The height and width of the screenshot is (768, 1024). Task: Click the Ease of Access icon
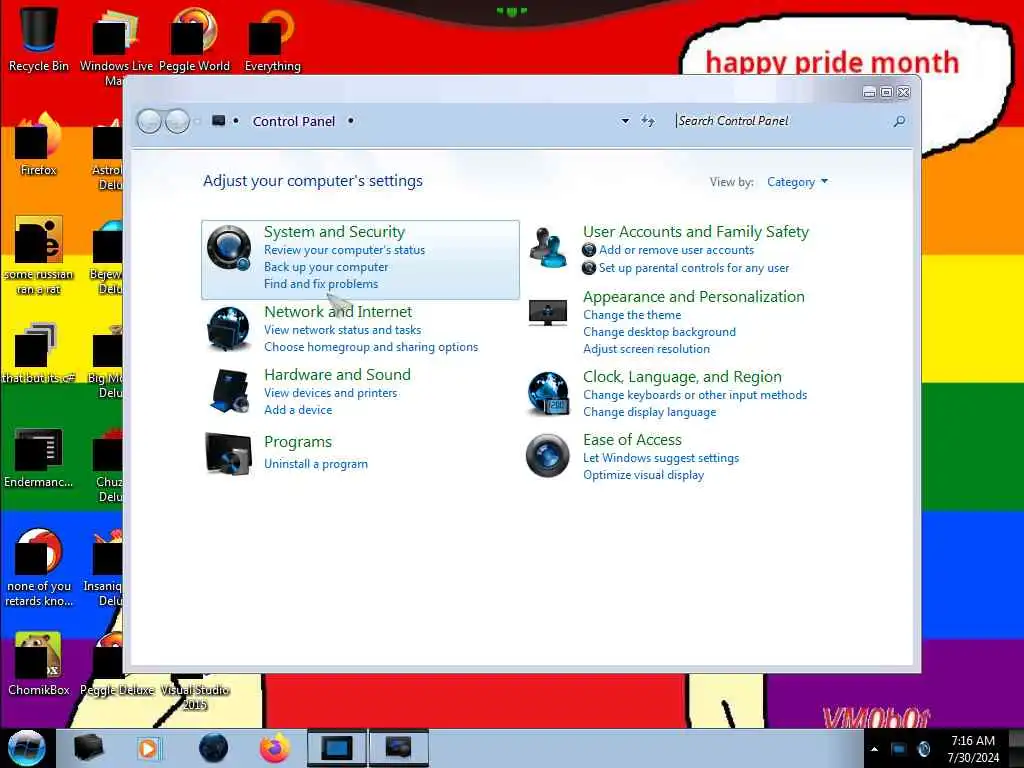click(547, 455)
